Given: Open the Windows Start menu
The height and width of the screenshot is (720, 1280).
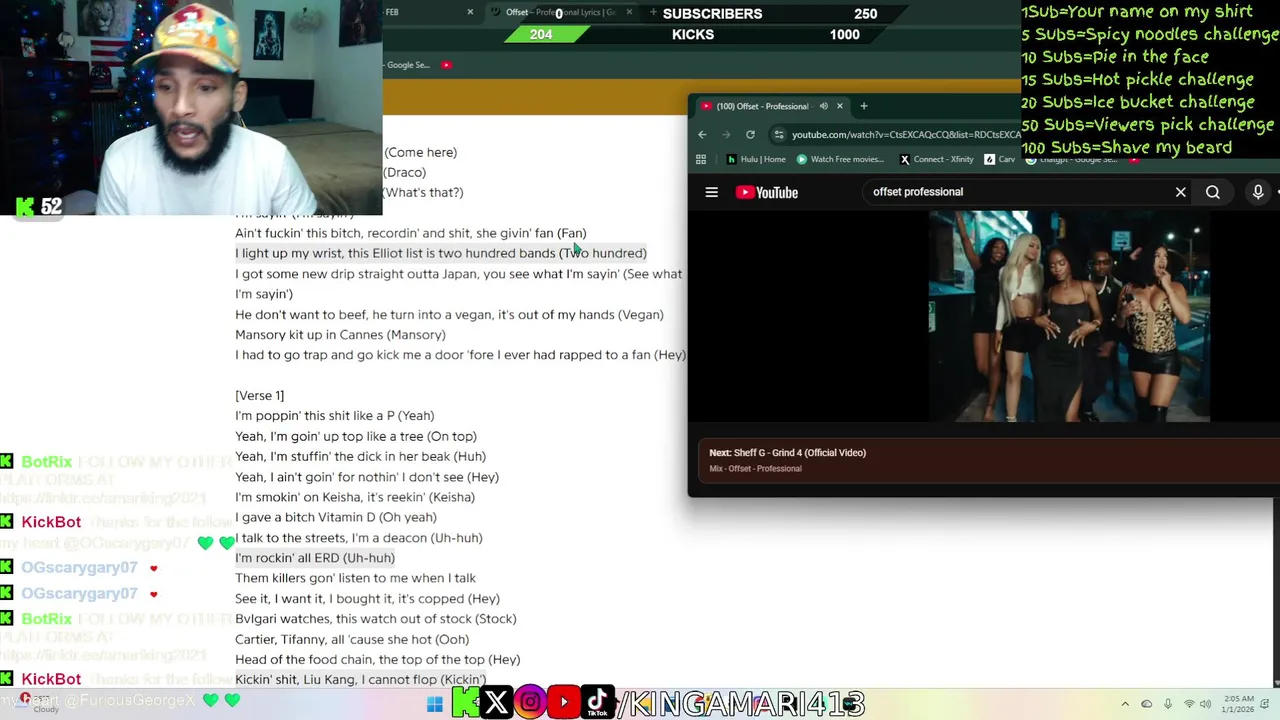Looking at the screenshot, I should [434, 704].
